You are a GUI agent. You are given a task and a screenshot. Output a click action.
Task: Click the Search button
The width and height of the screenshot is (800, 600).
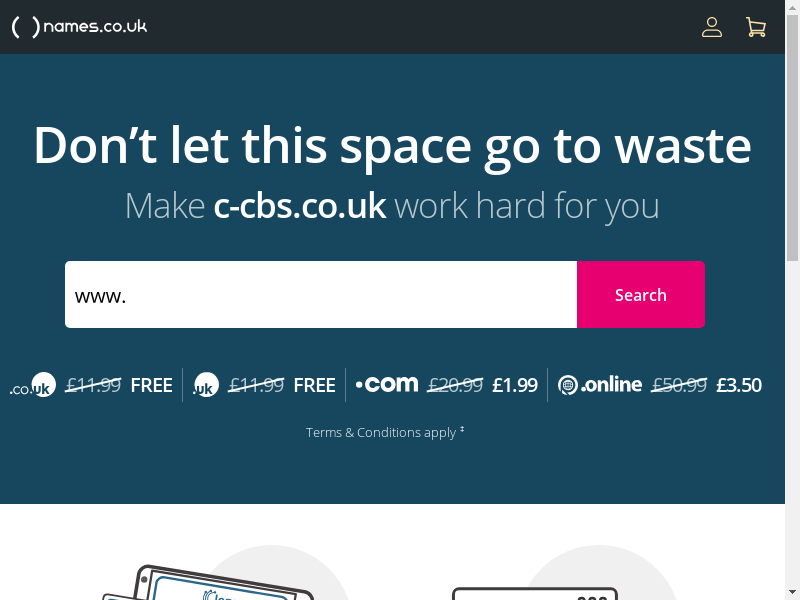(641, 294)
